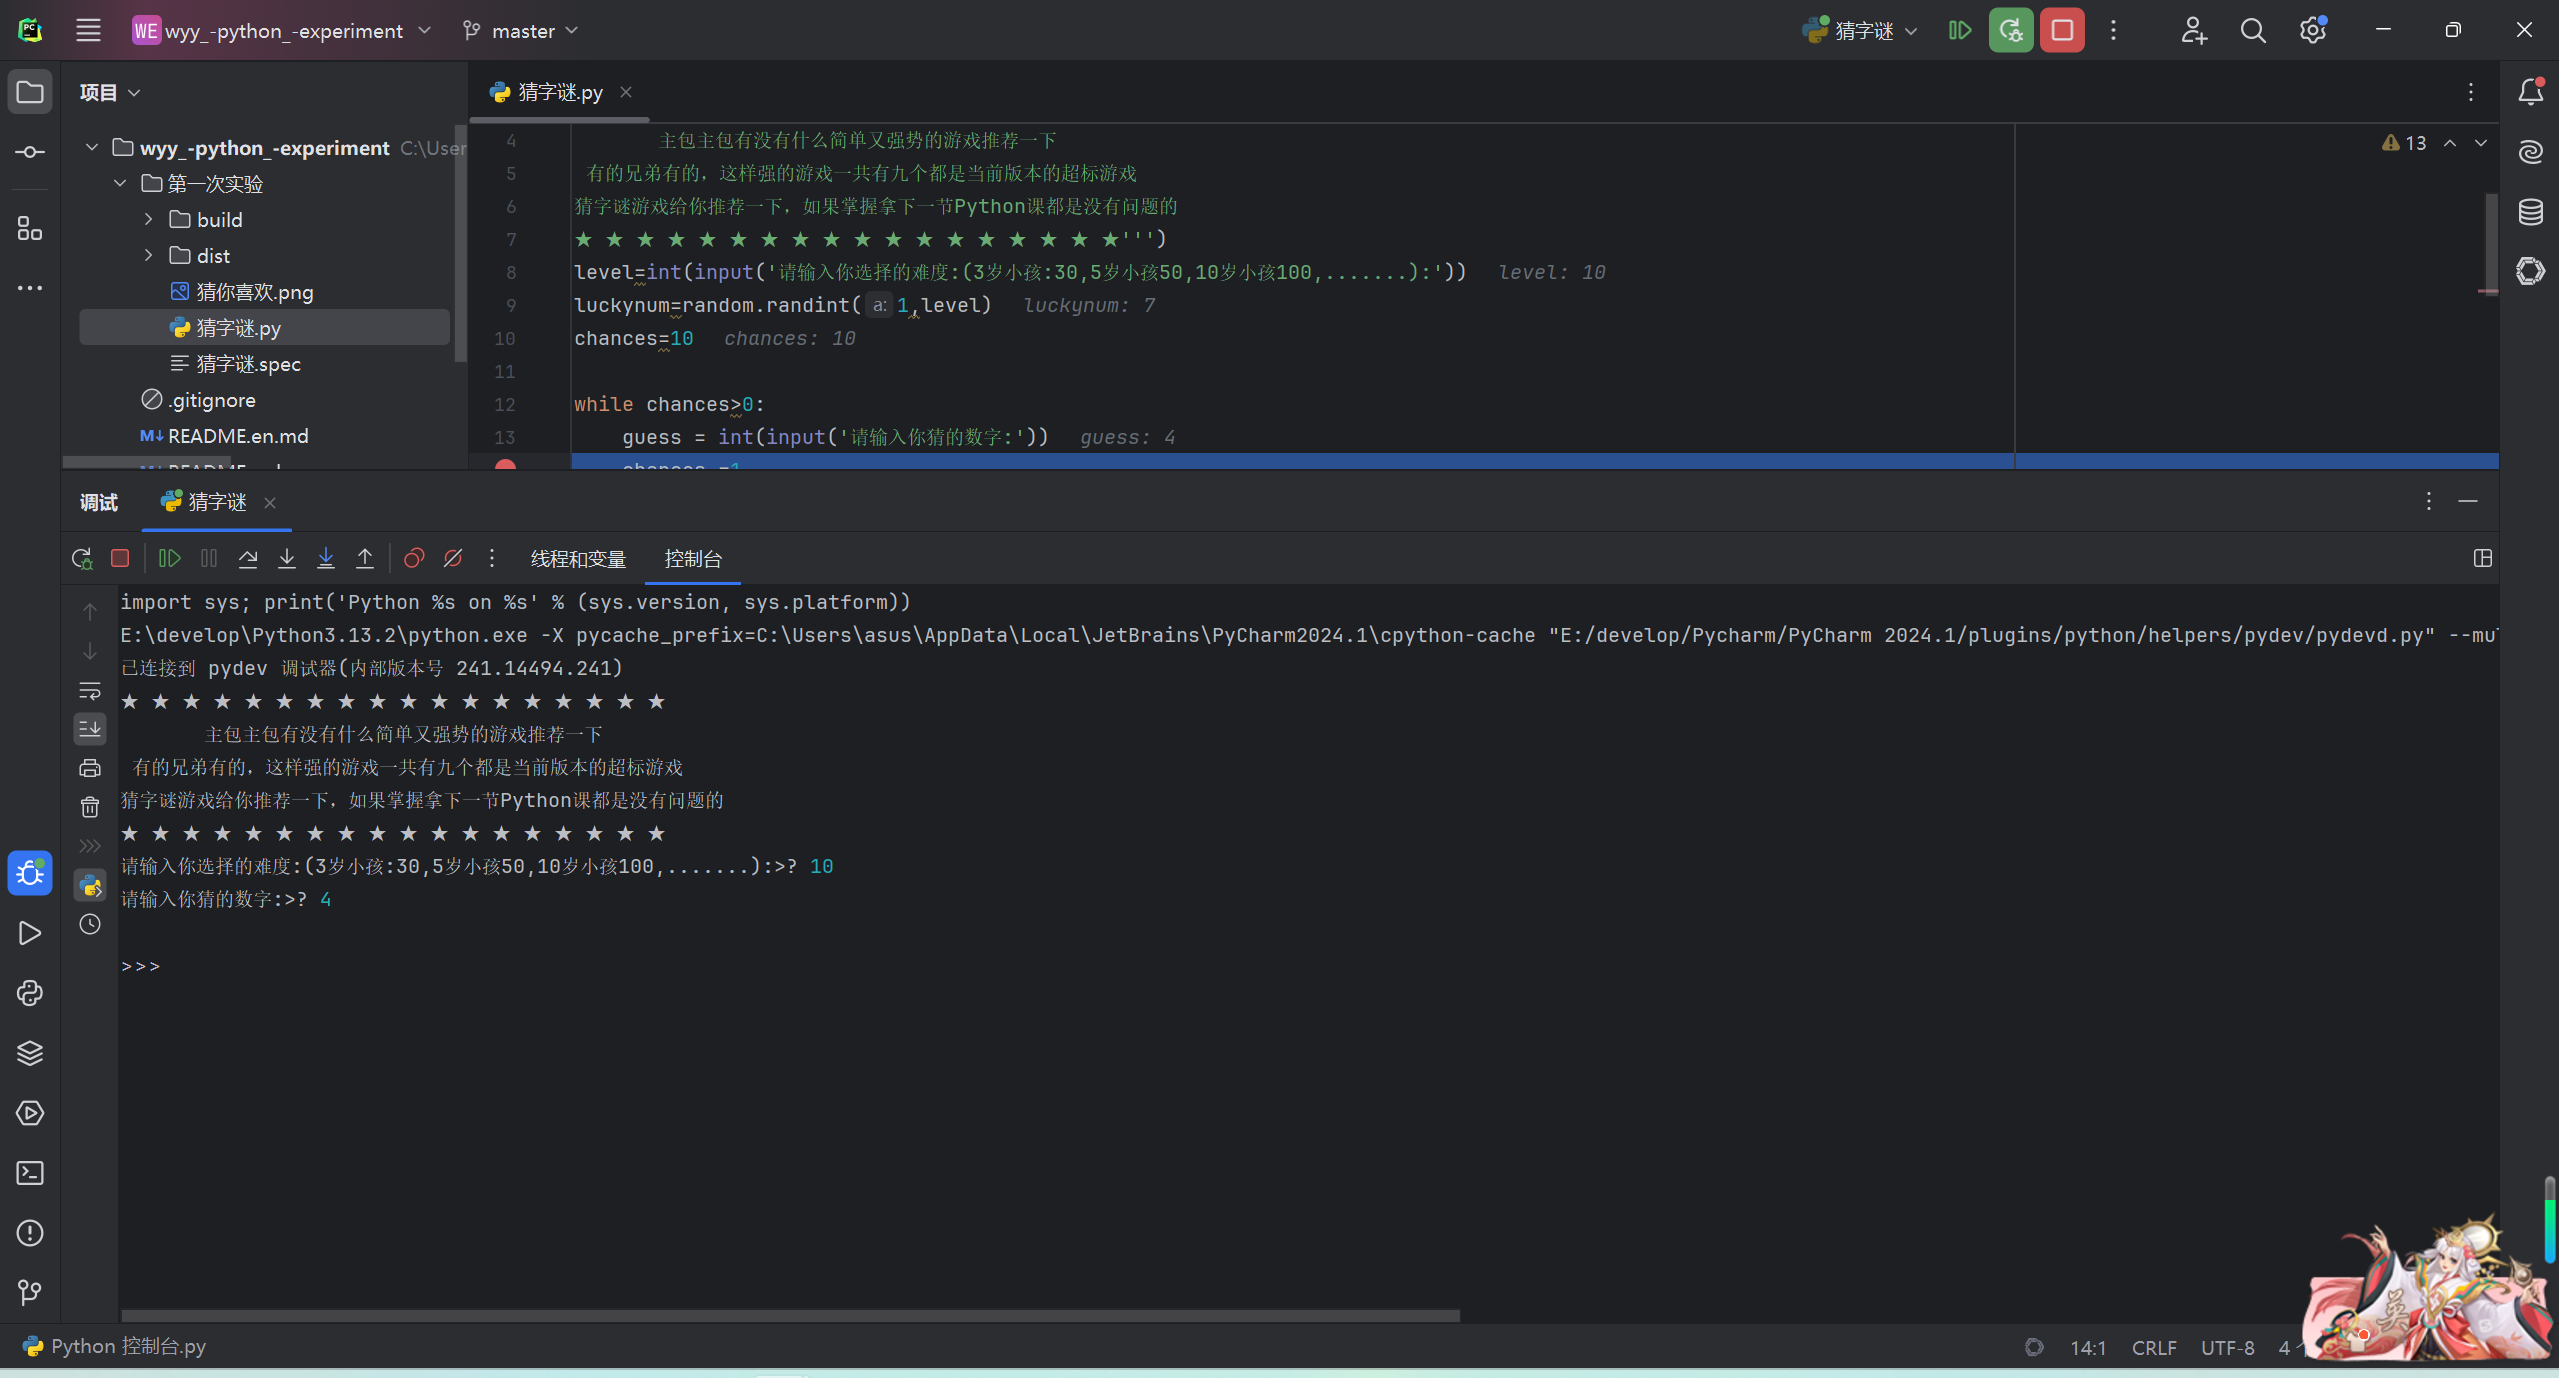Click the Step Over debug icon
The height and width of the screenshot is (1378, 2559).
point(248,558)
